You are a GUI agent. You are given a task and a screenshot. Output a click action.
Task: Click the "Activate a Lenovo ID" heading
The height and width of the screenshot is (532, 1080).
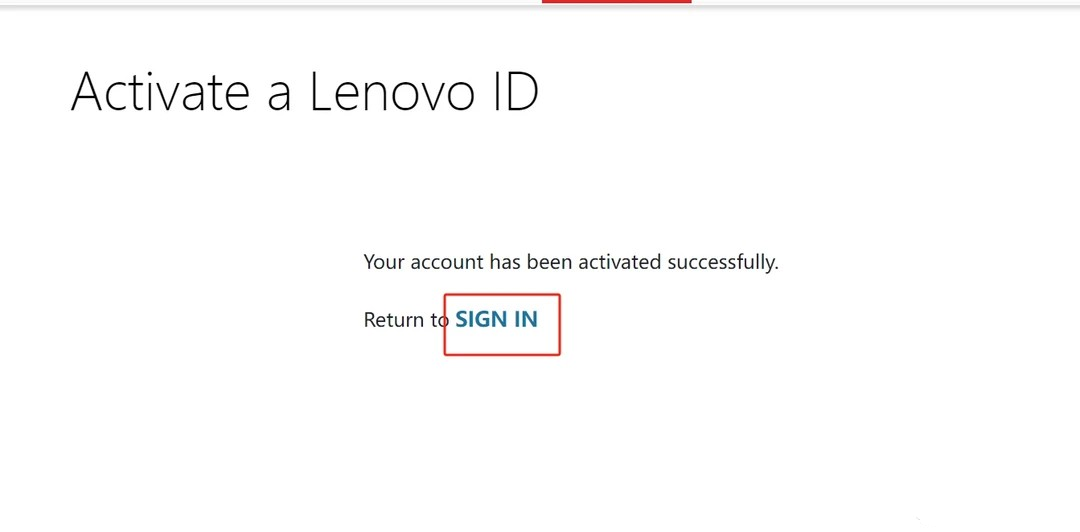point(305,93)
